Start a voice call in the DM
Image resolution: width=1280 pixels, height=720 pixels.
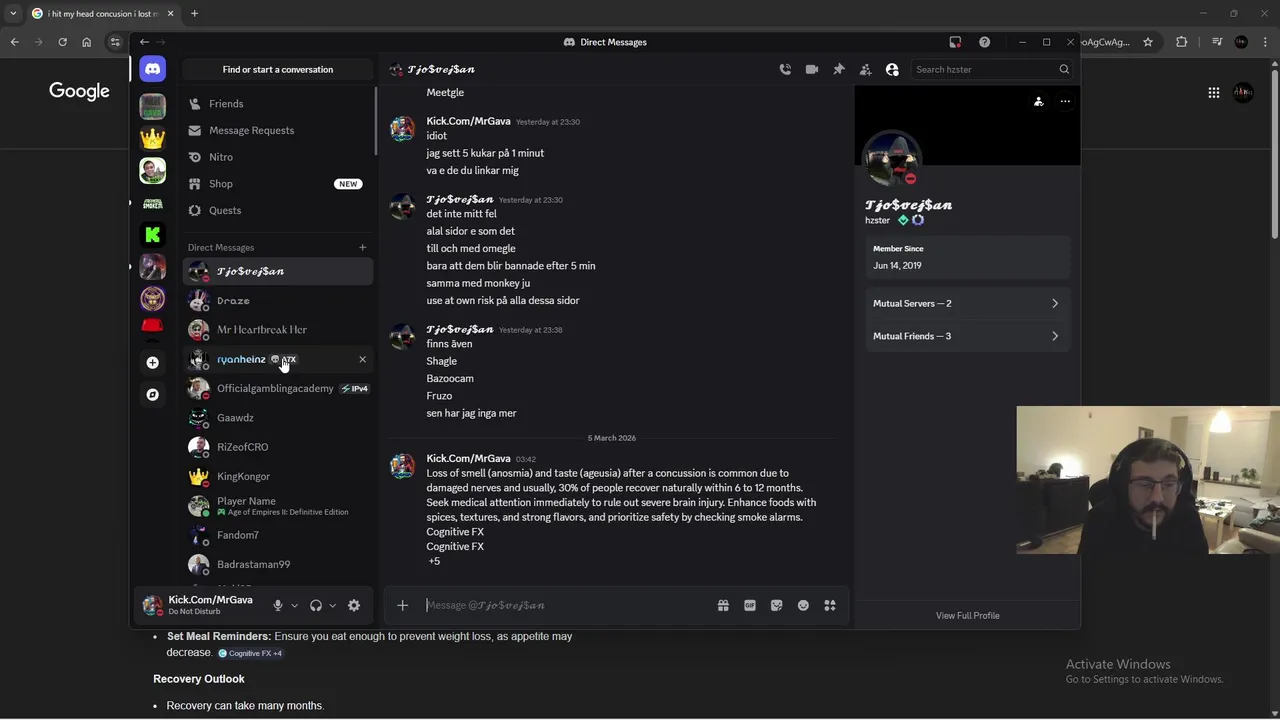[x=785, y=69]
